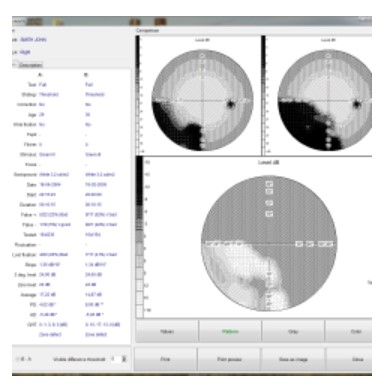Click the visible difference threshold value field
The image size is (384, 386).
click(115, 359)
